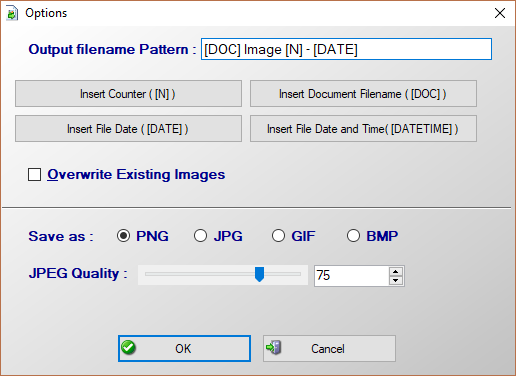This screenshot has width=516, height=376.
Task: Insert File Date and Time [DATETIME] token
Action: pyautogui.click(x=363, y=129)
